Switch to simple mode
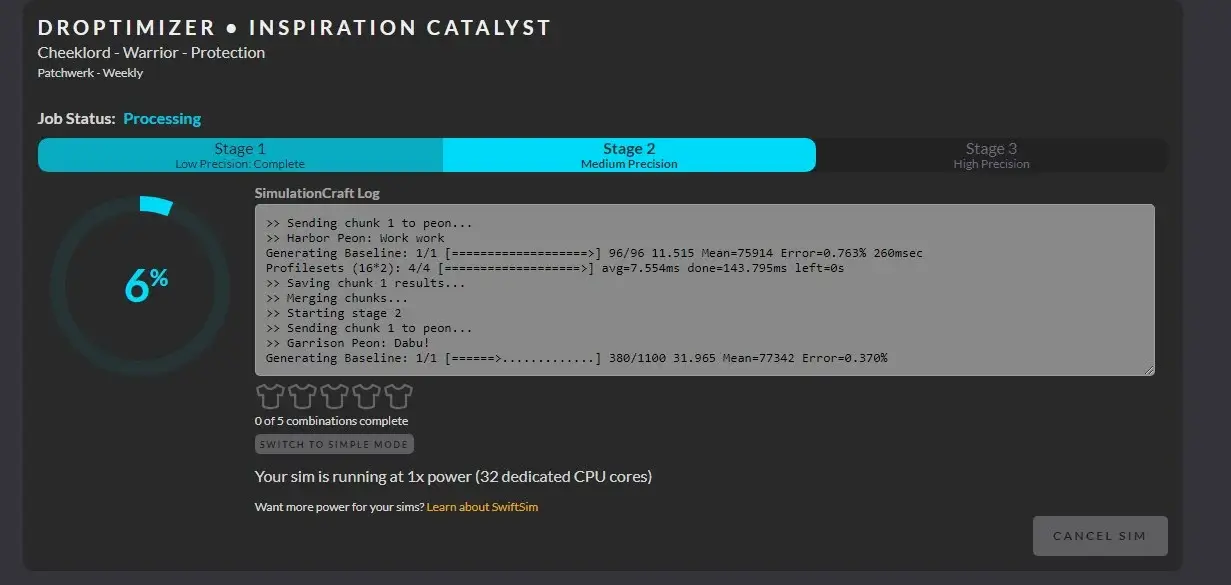The height and width of the screenshot is (585, 1231). [x=334, y=444]
